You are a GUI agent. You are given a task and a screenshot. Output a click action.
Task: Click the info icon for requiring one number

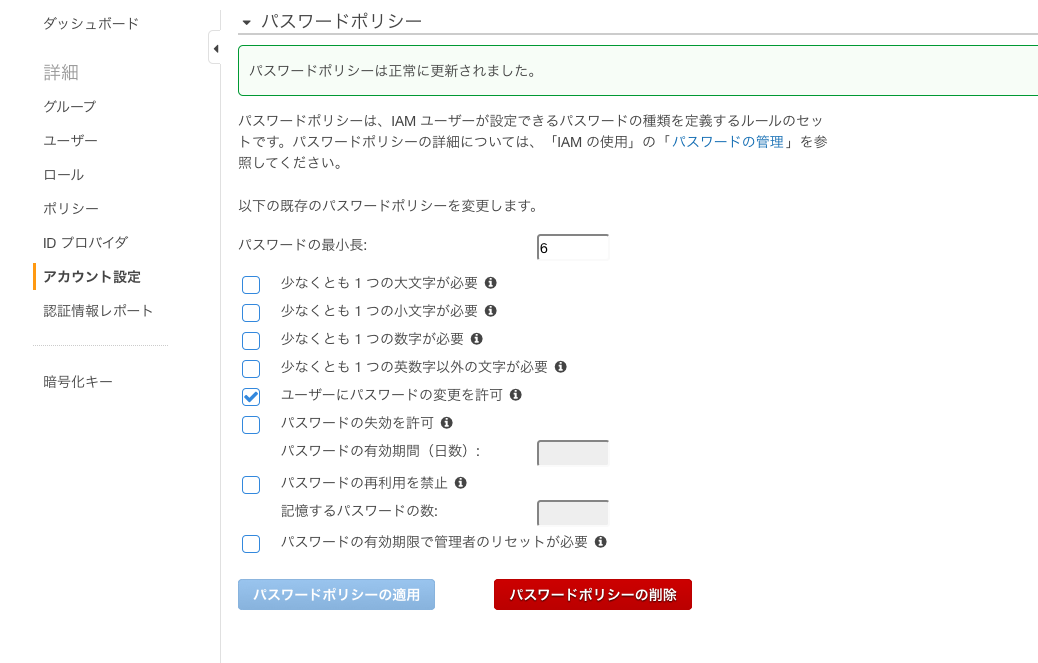tap(478, 340)
